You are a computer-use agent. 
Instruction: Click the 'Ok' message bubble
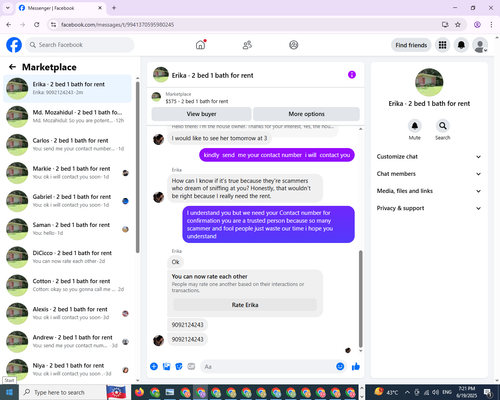click(175, 262)
